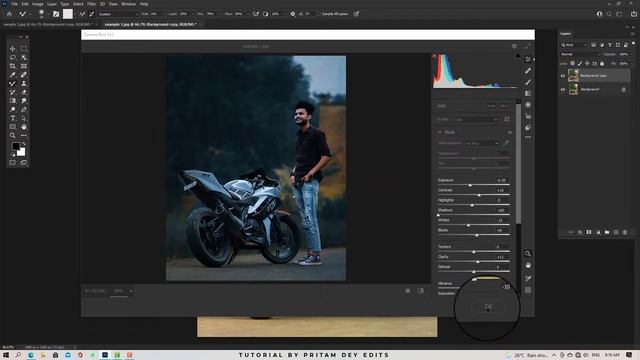Select the Zoom tool in Photoshop toolbar
Screen dimensions: 640x360
[13, 135]
